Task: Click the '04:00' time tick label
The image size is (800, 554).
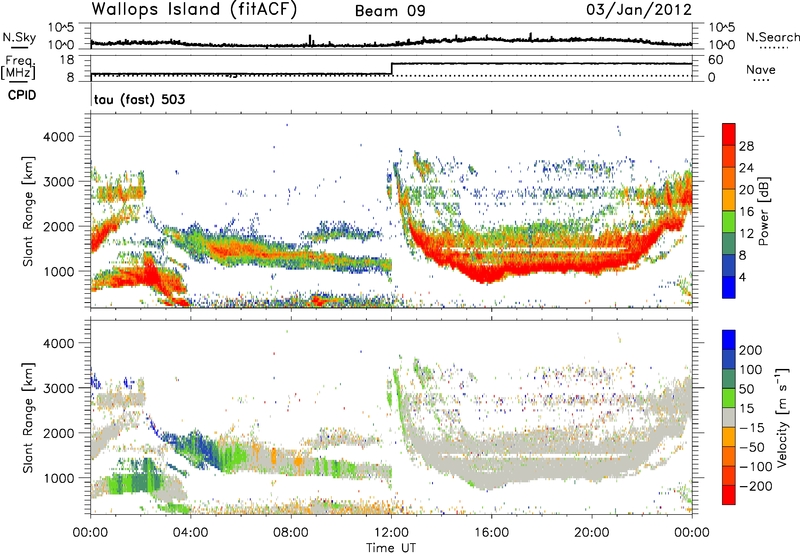Action: (x=190, y=533)
